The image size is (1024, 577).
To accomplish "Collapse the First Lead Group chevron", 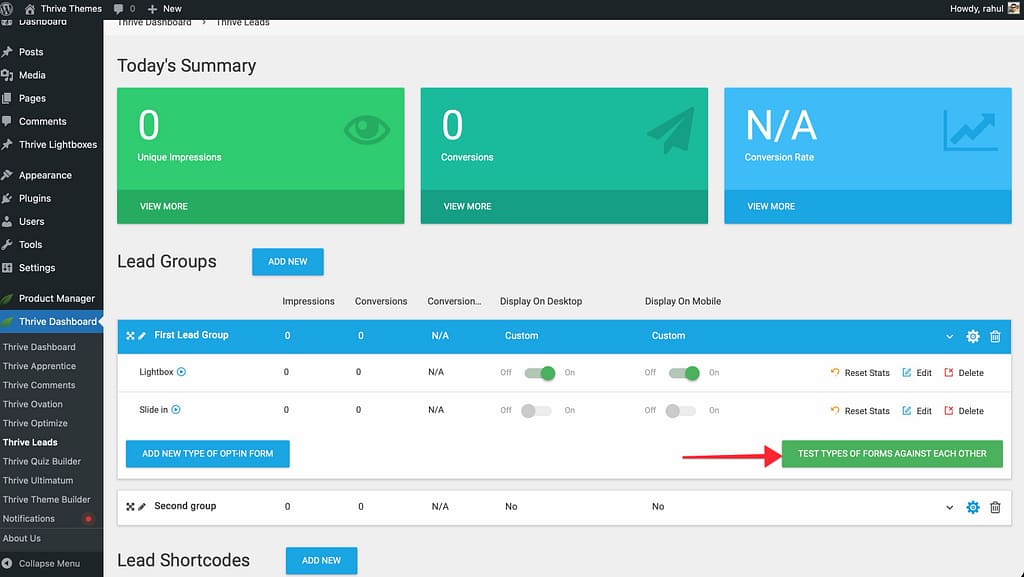I will [x=949, y=336].
